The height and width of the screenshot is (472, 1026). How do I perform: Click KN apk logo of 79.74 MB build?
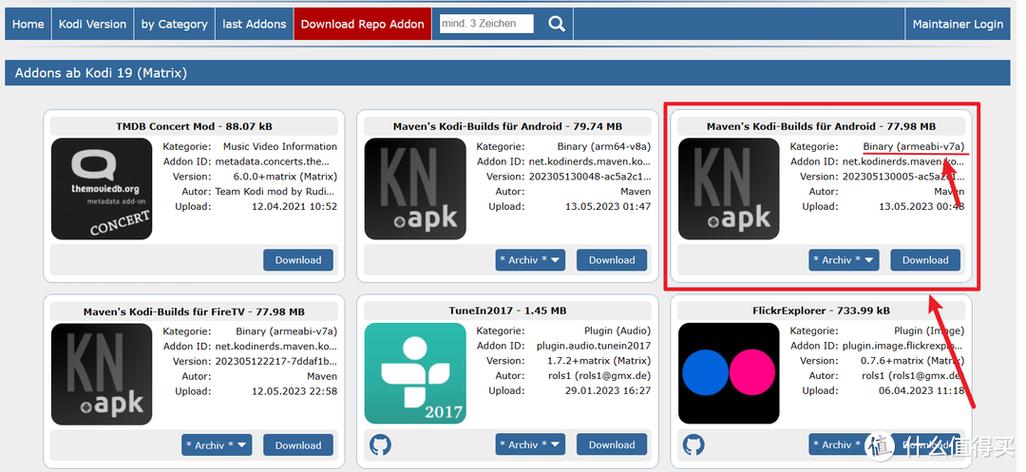click(415, 189)
